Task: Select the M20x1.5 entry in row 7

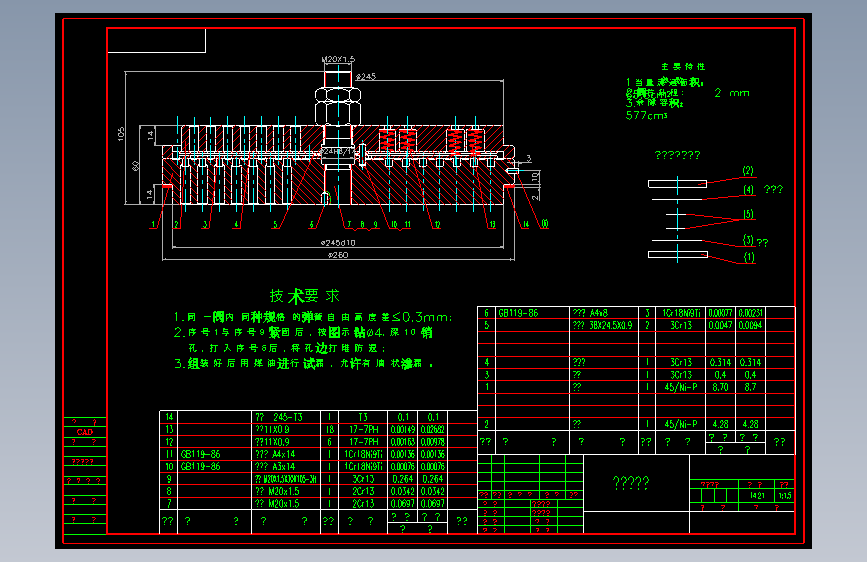Action: (x=284, y=503)
